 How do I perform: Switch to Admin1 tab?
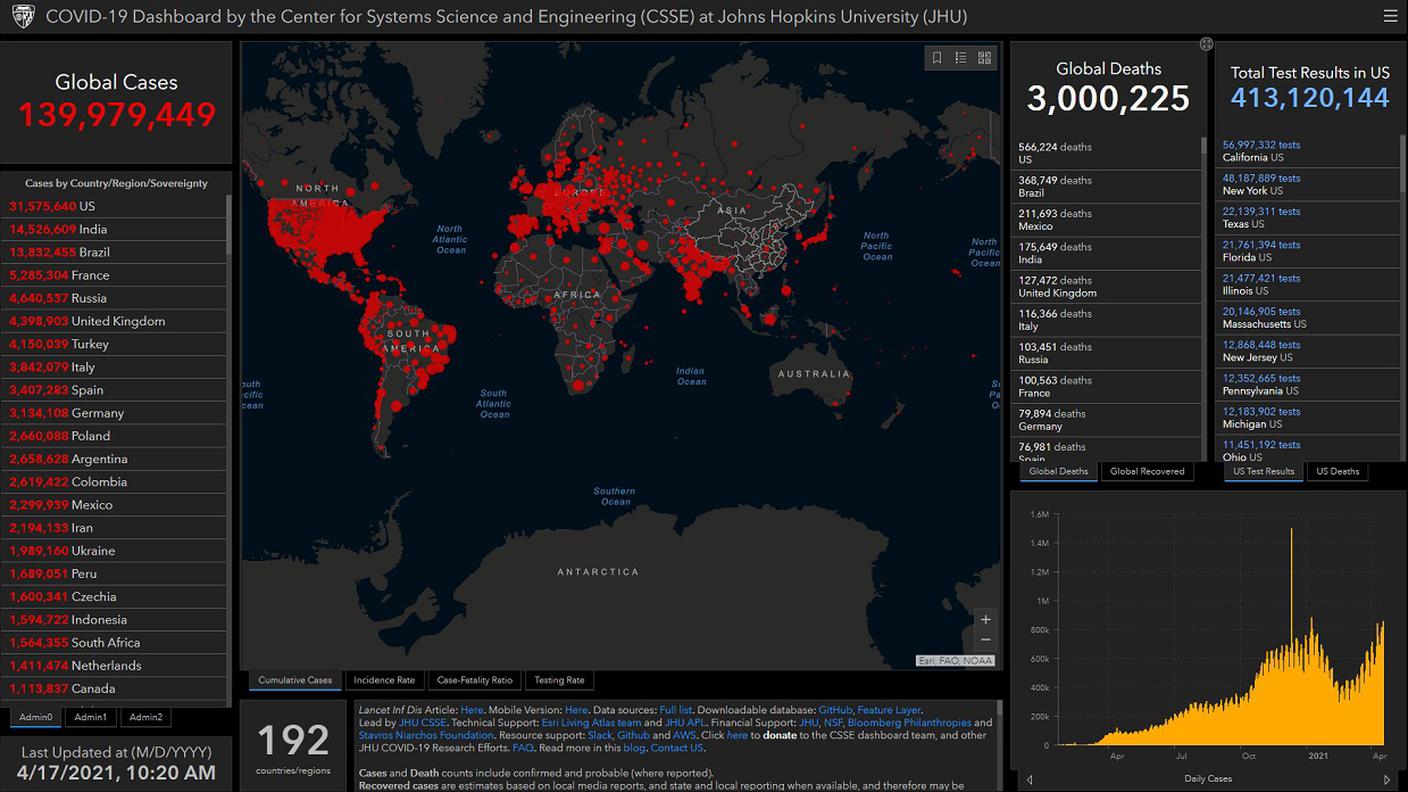(91, 717)
